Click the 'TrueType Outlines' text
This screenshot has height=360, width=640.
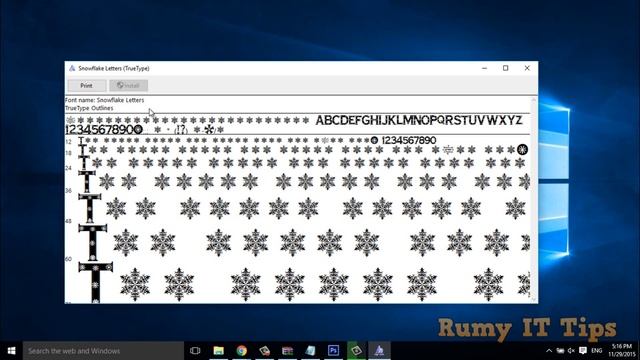pos(89,108)
